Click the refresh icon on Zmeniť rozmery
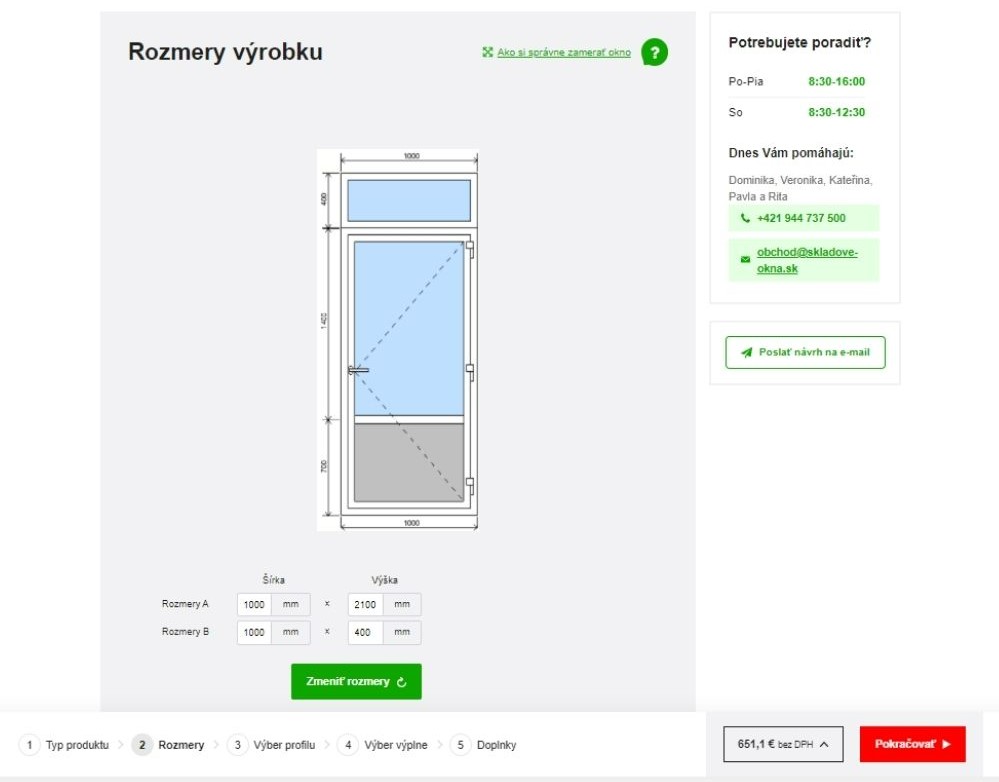The width and height of the screenshot is (999, 782). pyautogui.click(x=402, y=682)
